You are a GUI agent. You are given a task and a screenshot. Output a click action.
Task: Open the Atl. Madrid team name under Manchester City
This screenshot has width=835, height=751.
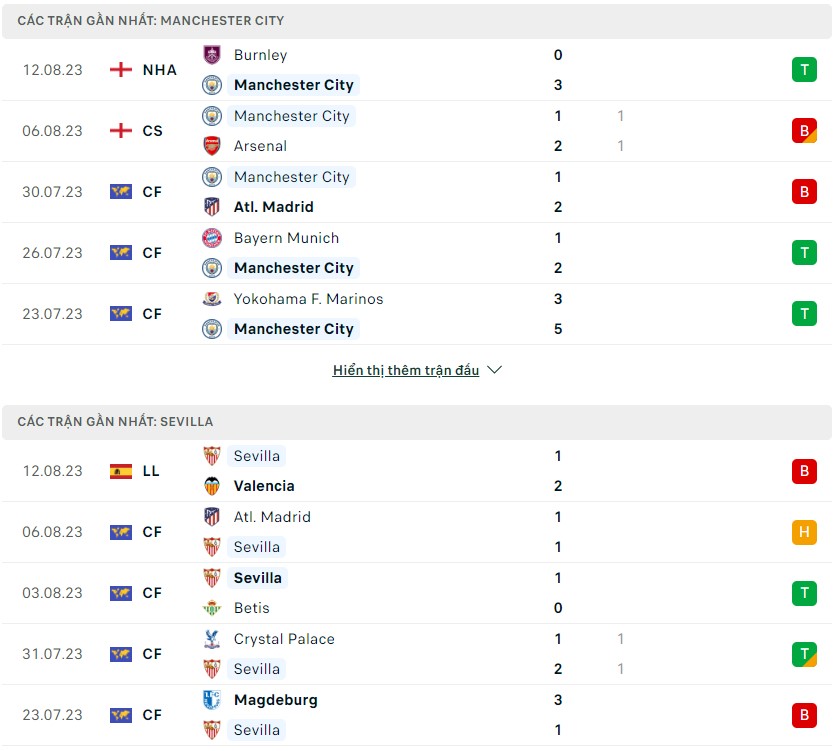point(274,207)
